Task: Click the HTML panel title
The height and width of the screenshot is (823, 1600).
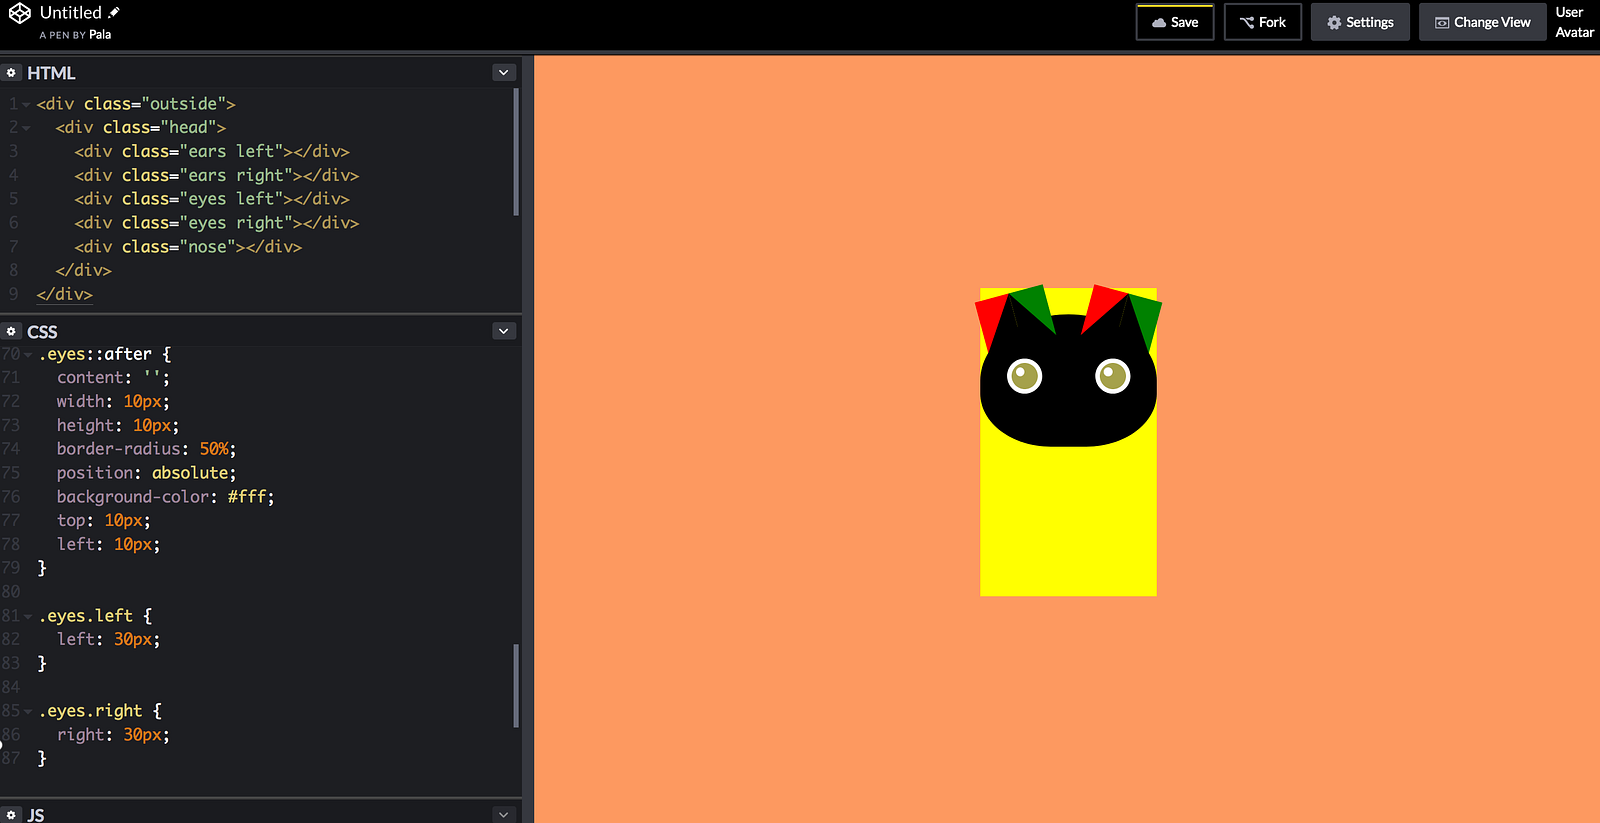Action: (51, 73)
